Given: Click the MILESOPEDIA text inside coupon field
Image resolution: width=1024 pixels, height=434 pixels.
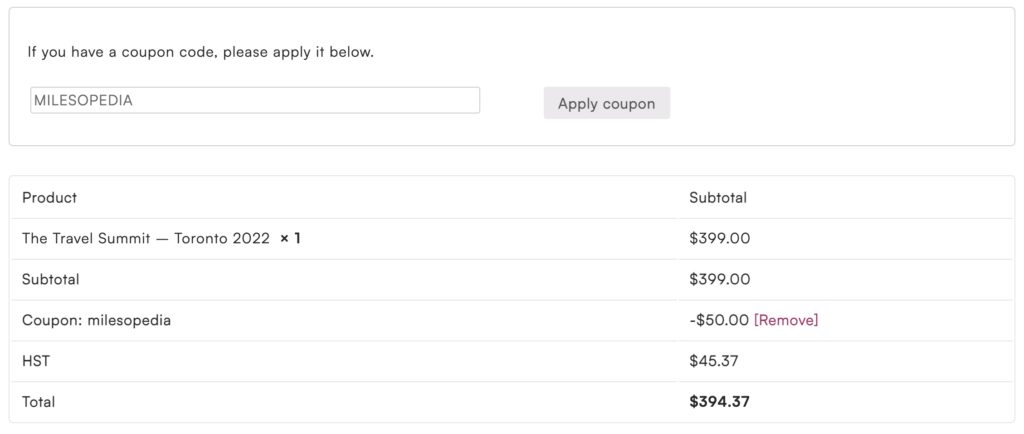Looking at the screenshot, I should click(83, 100).
